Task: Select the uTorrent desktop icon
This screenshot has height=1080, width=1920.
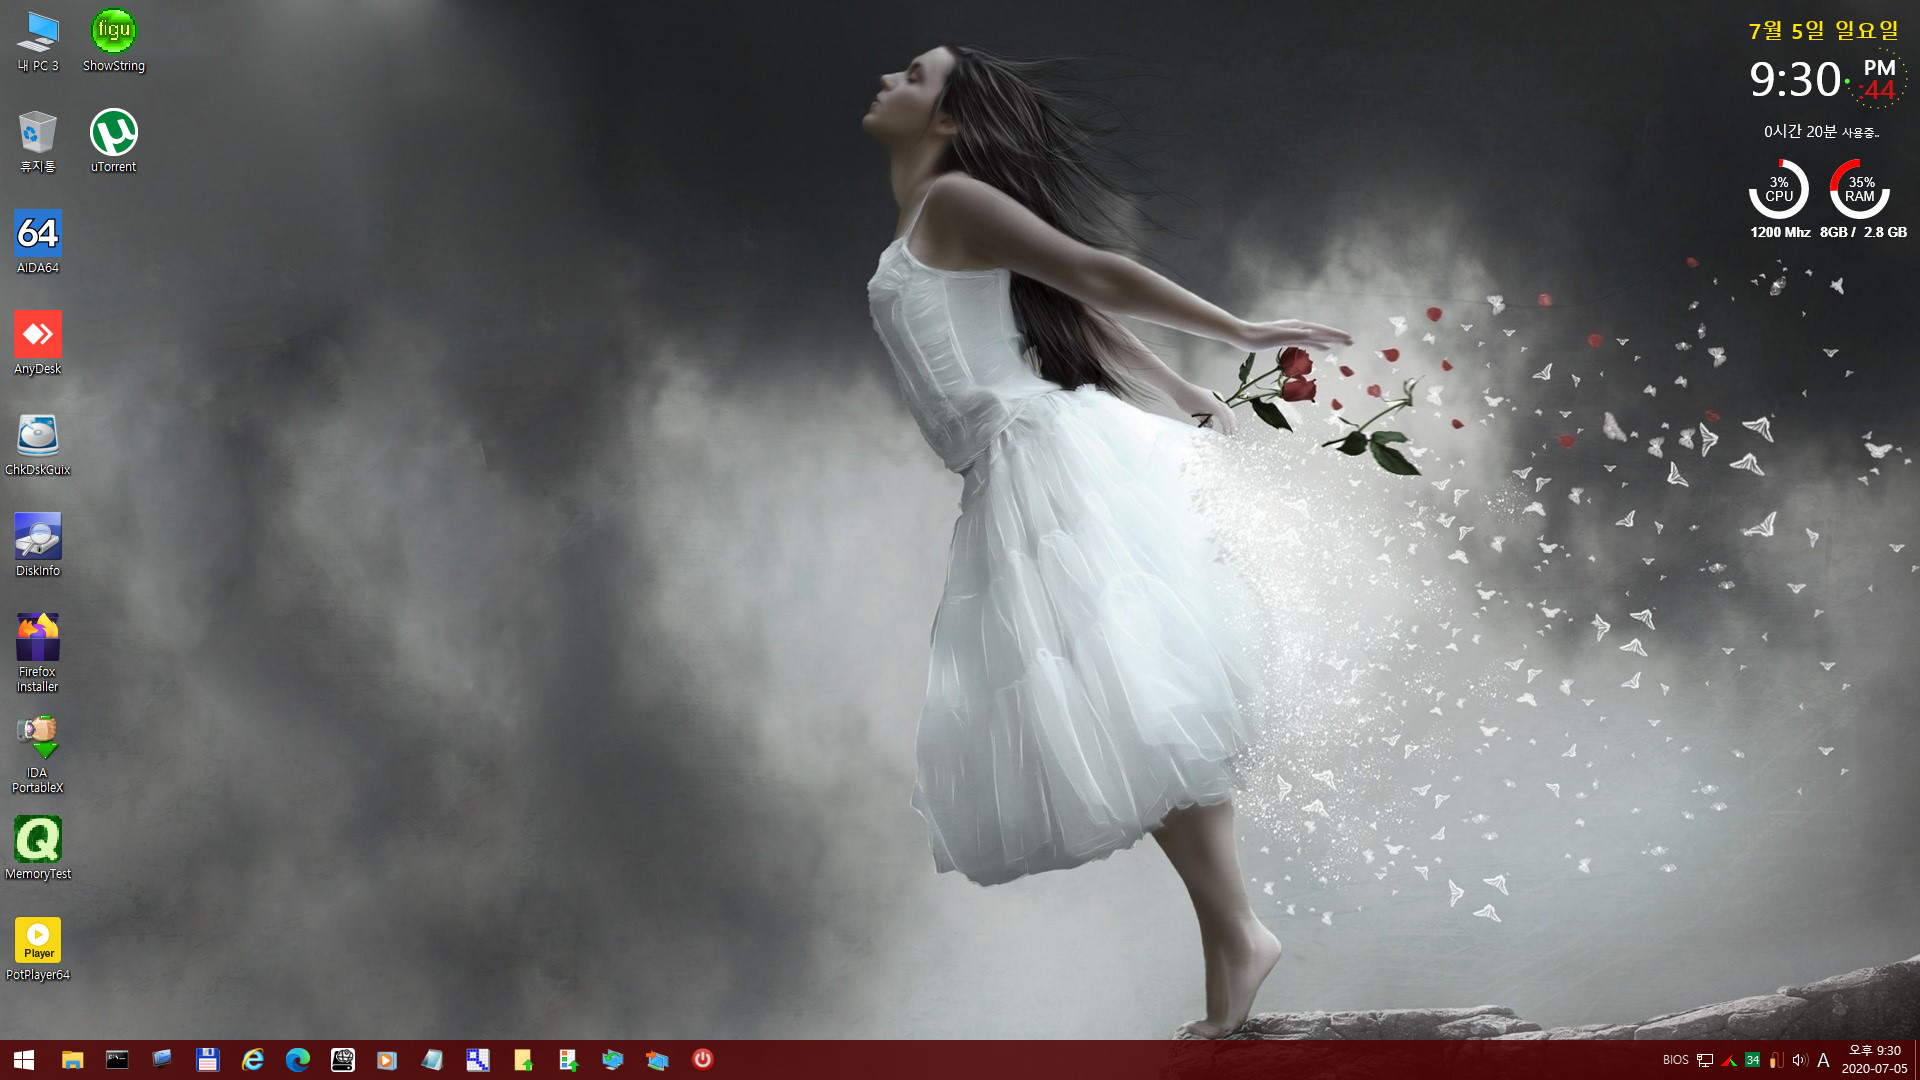Action: [x=113, y=142]
